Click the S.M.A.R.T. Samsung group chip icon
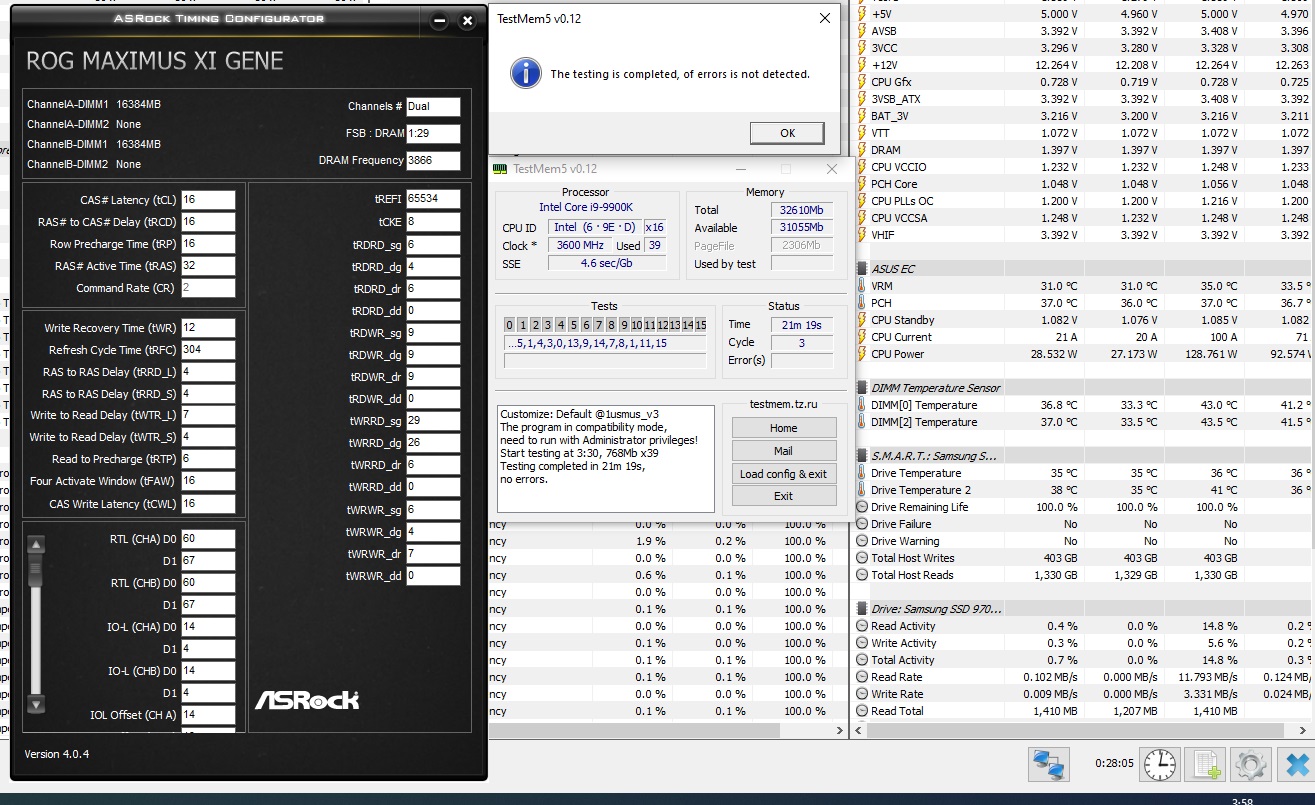This screenshot has width=1315, height=805. (x=862, y=456)
